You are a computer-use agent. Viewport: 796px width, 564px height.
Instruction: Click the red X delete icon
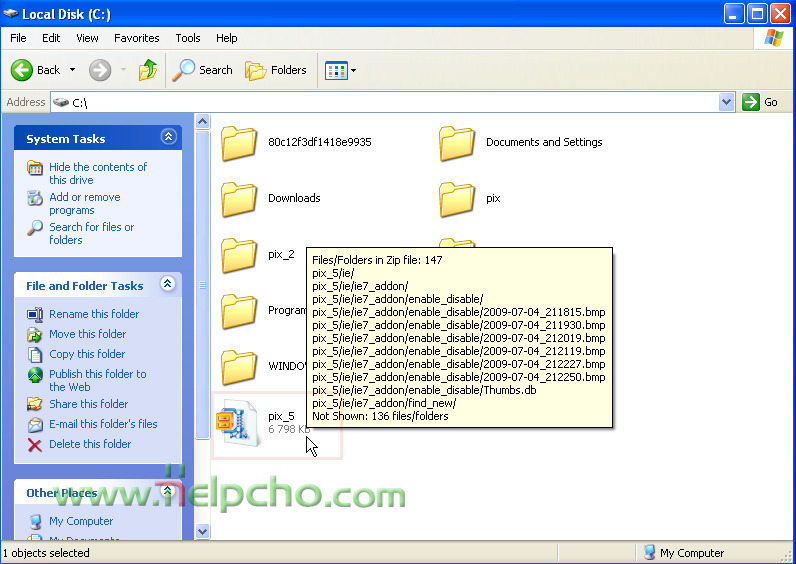(x=35, y=445)
